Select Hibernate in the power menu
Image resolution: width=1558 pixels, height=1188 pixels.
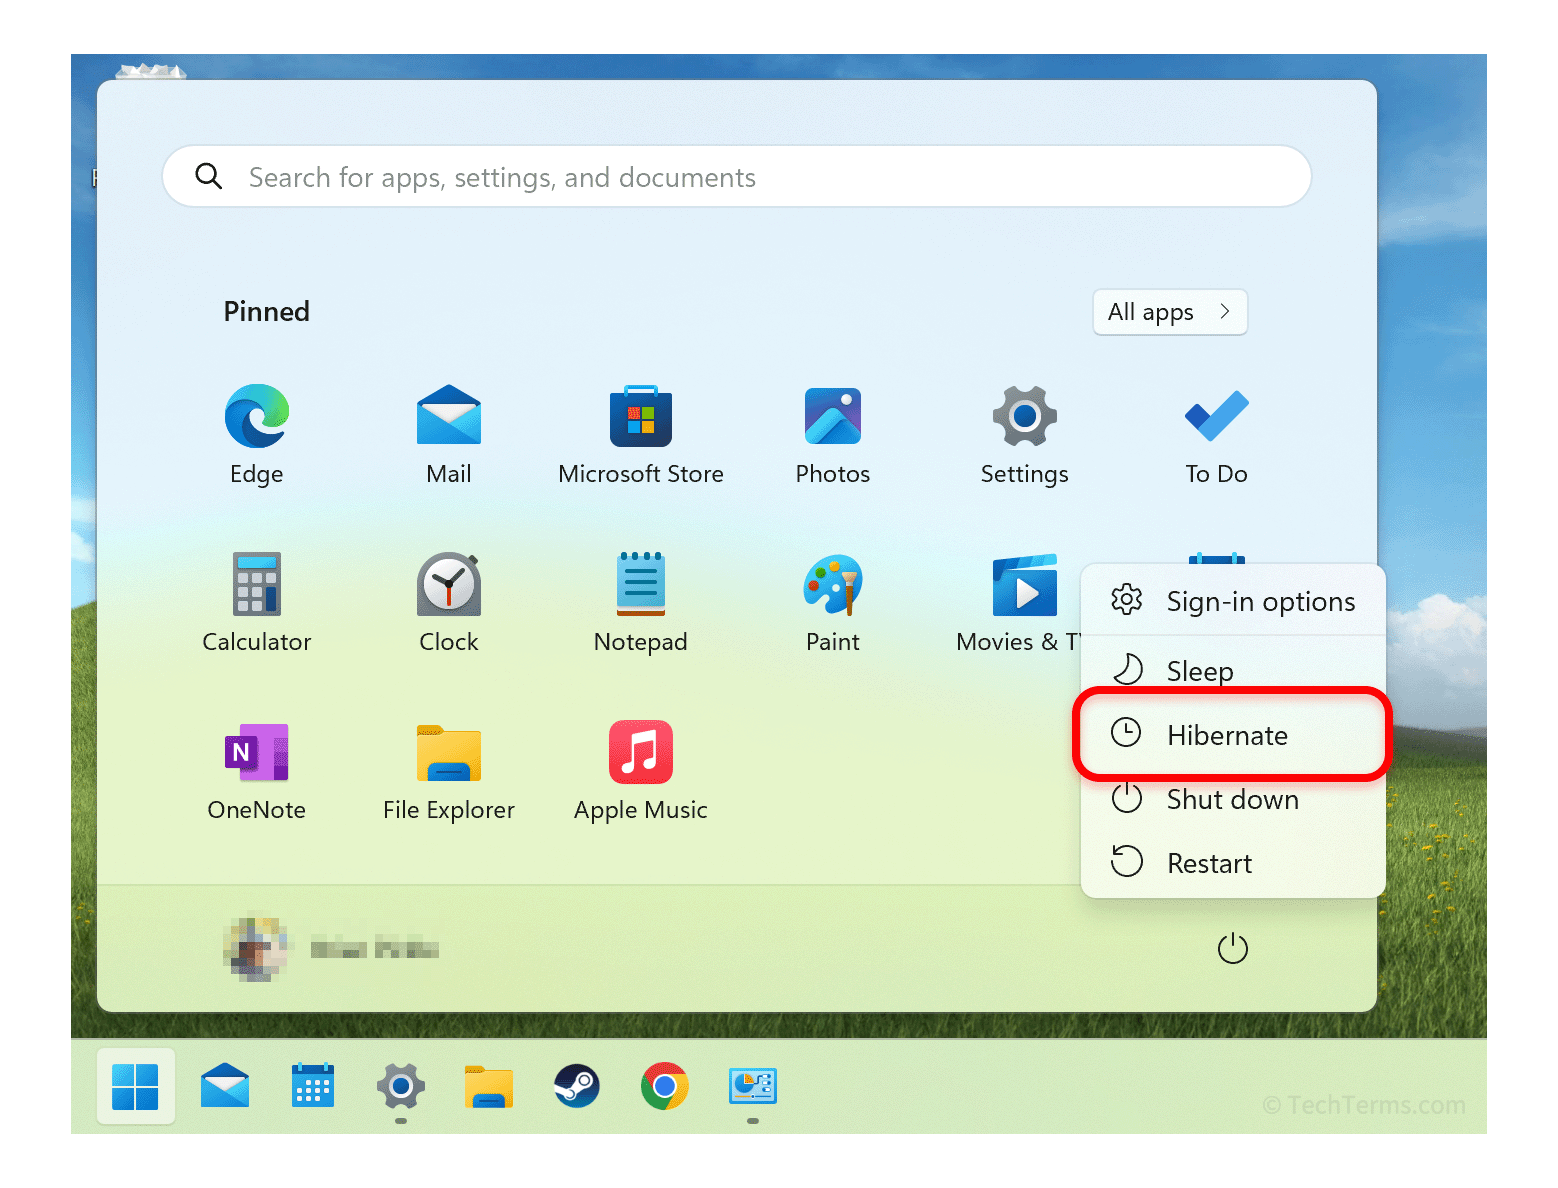1233,735
